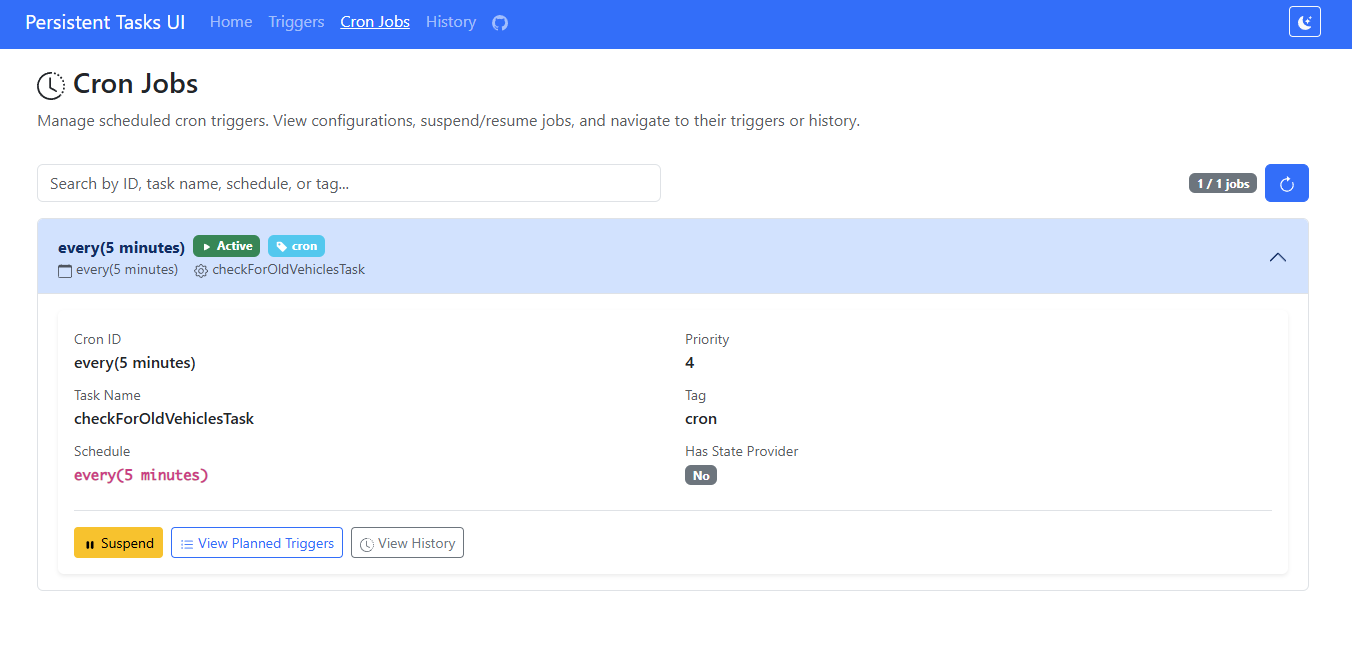Click the cron tag badge
This screenshot has width=1352, height=664.
[296, 246]
